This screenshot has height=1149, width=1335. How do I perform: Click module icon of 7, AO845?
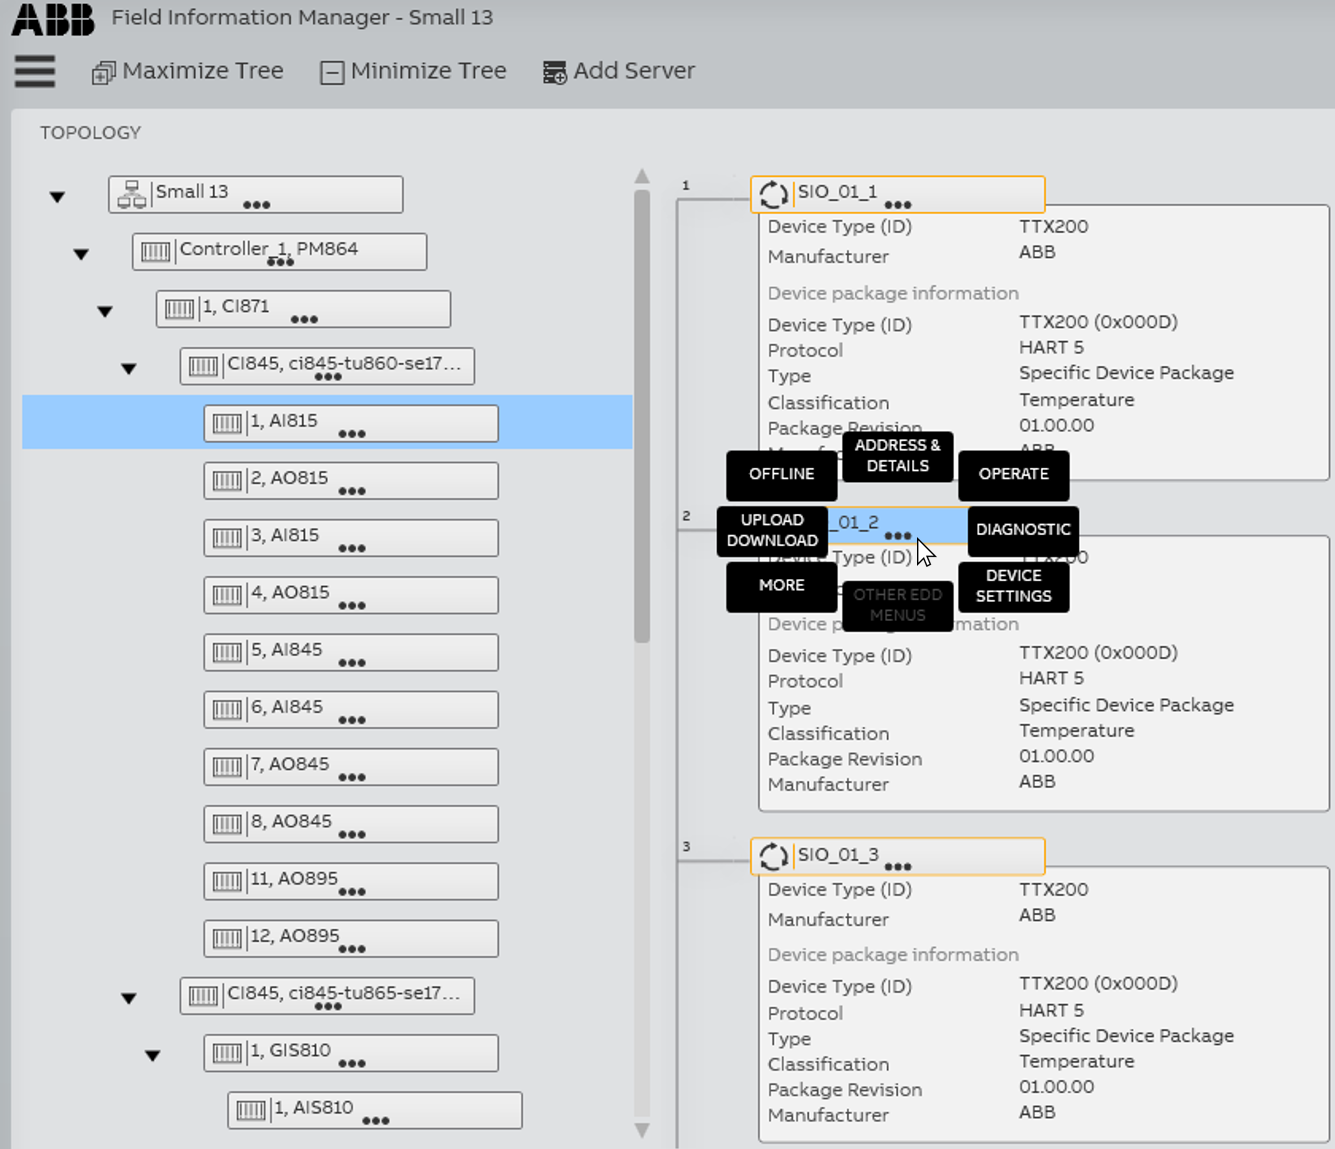point(227,766)
